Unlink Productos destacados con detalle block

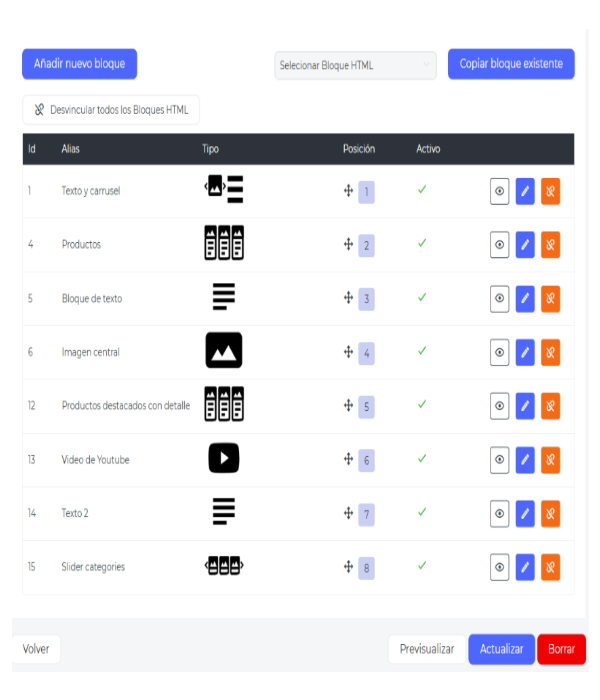[550, 406]
